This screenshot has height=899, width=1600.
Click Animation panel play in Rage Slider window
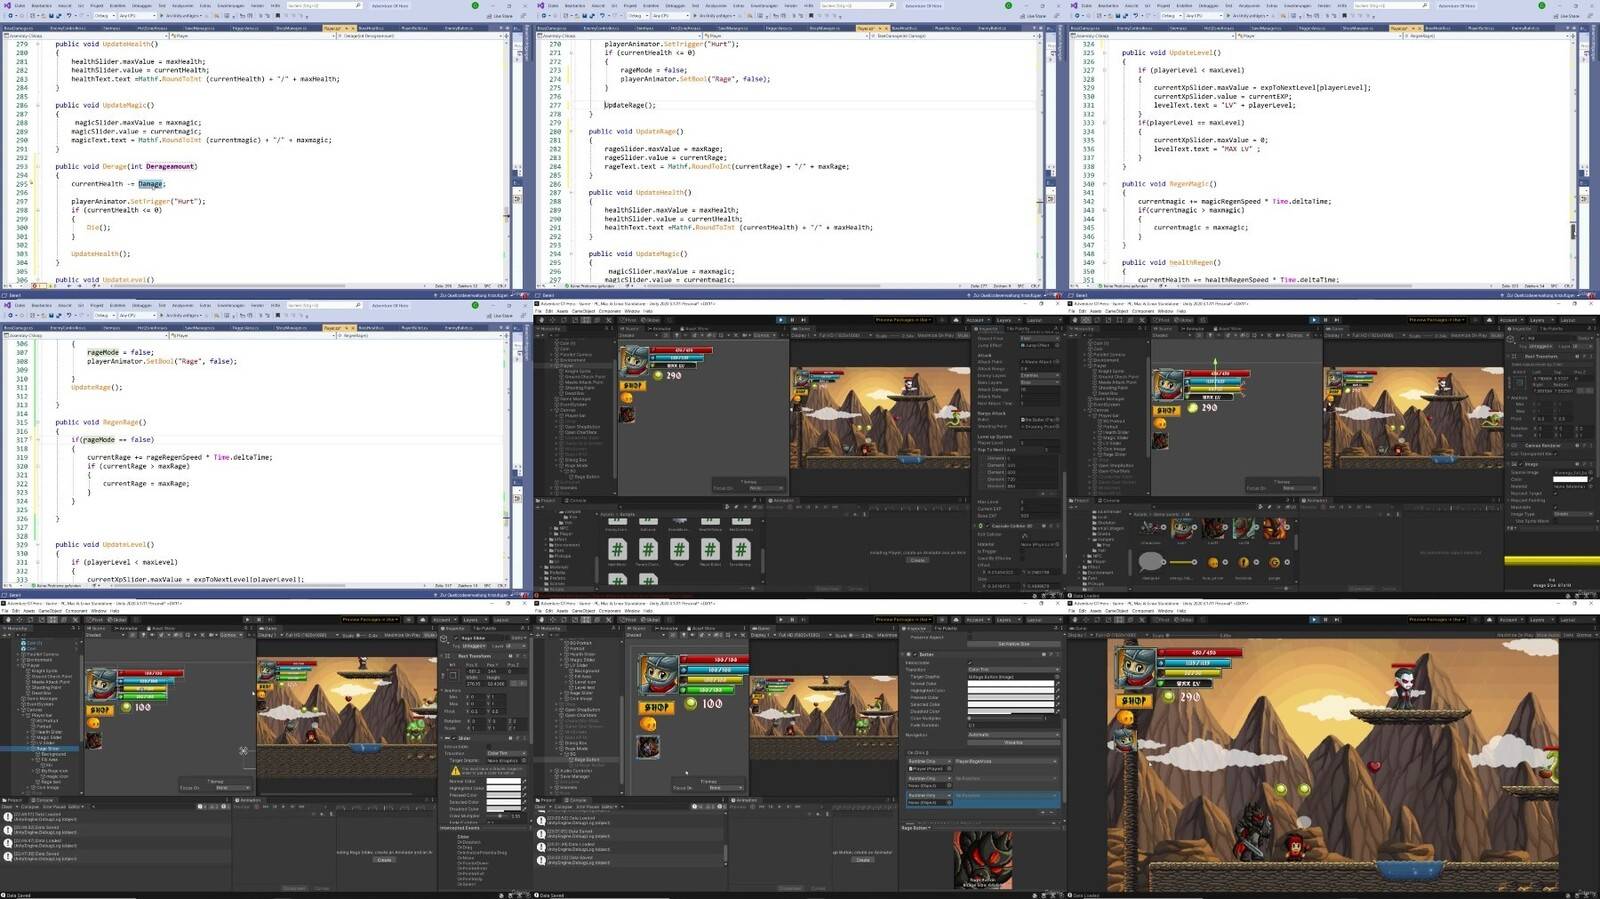283,807
